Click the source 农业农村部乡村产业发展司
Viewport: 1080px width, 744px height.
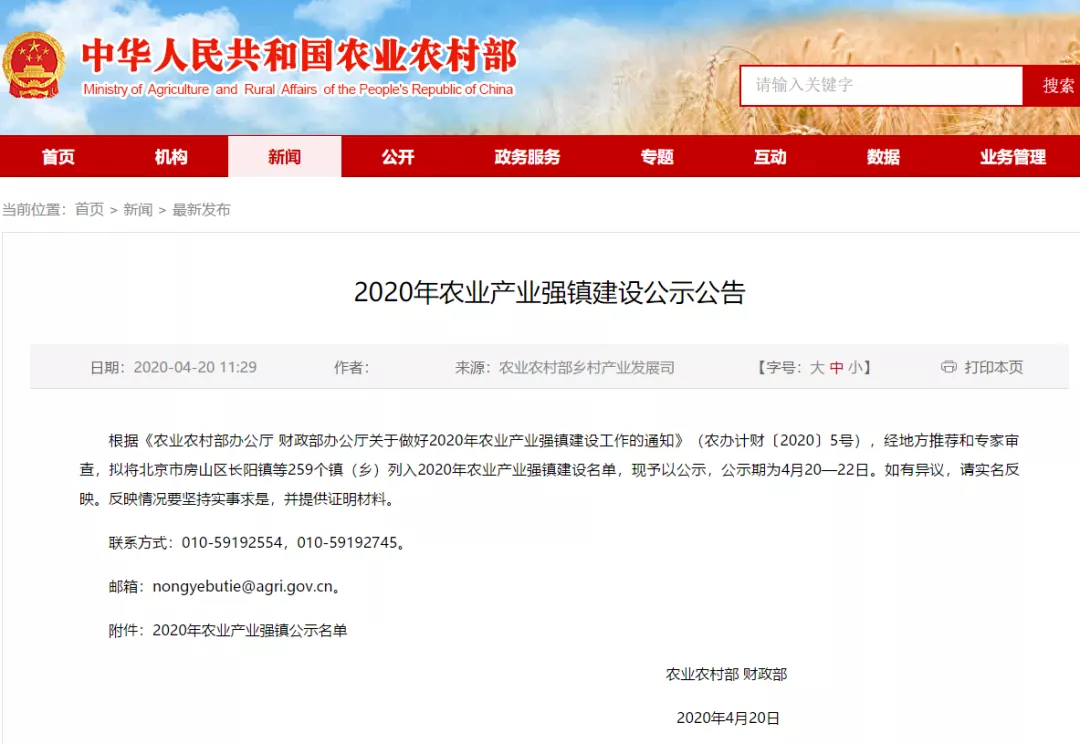click(587, 367)
